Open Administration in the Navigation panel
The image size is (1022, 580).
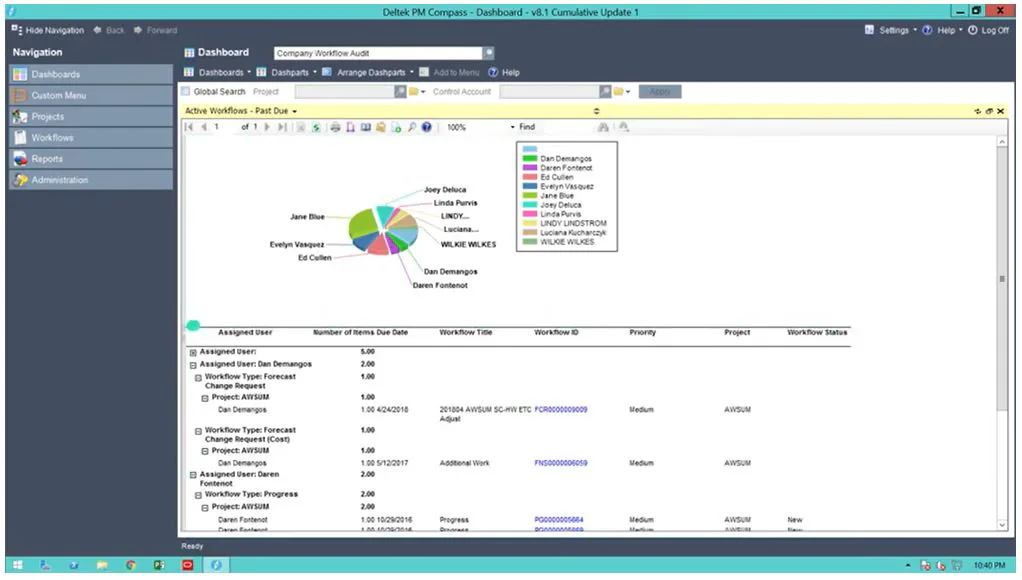[91, 180]
